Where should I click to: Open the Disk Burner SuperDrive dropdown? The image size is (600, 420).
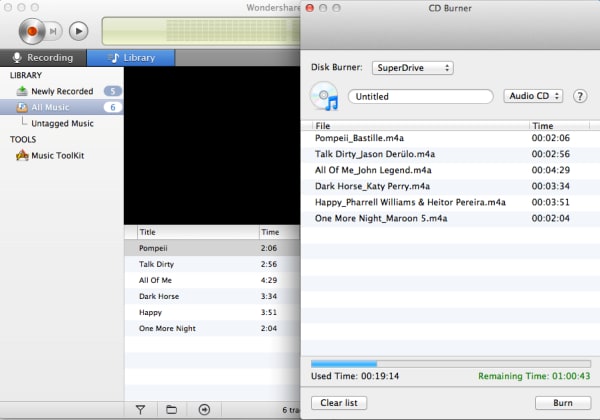[412, 68]
